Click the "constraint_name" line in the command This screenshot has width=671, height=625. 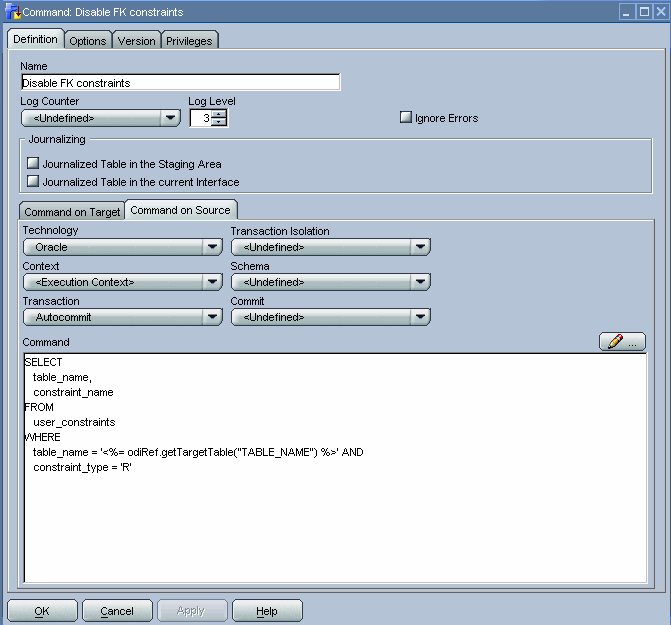(73, 392)
